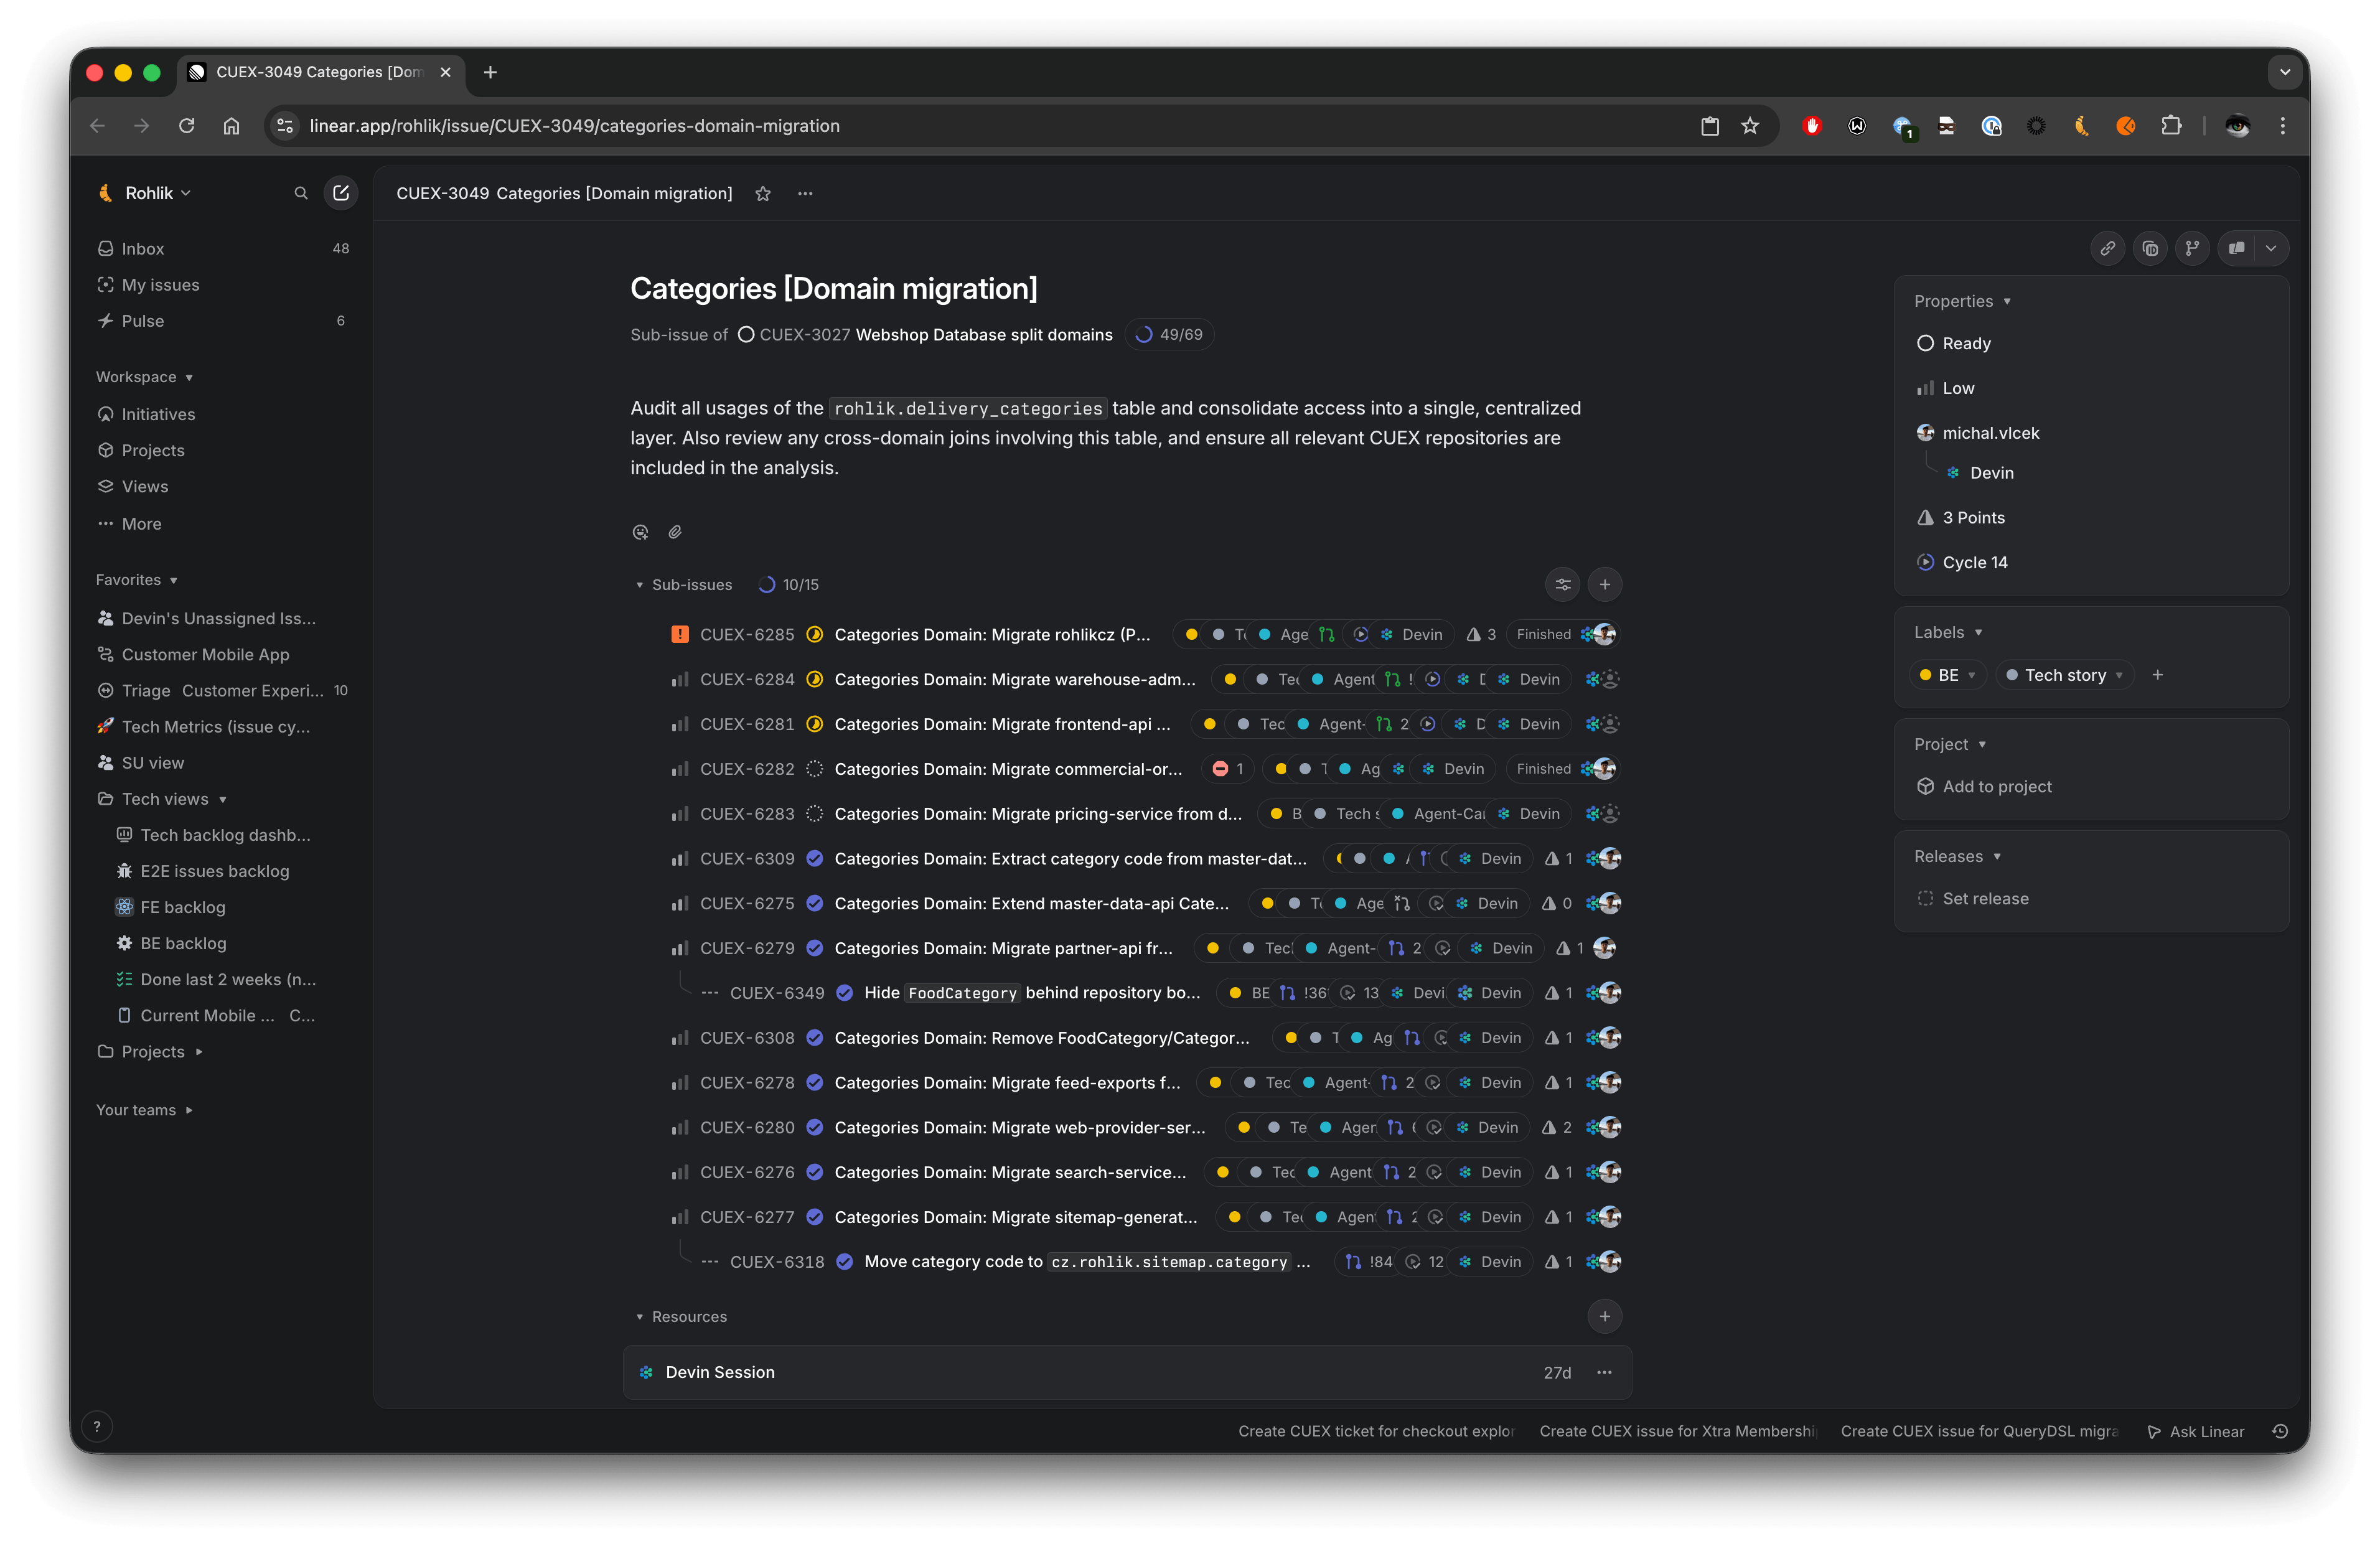The image size is (2380, 1546).
Task: Open parent issue CUEX-3027 link
Action: pos(934,334)
